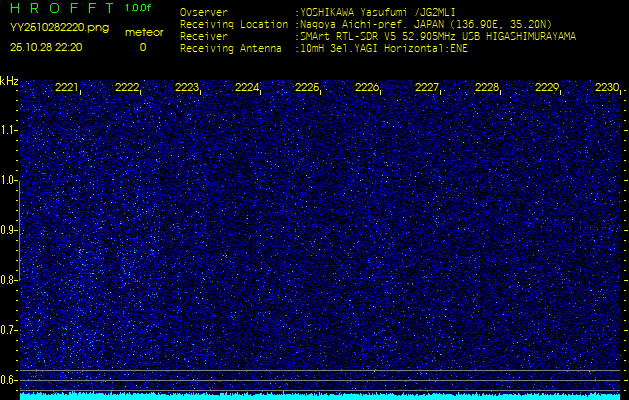
Task: Click the 2221 time marker
Action: [67, 88]
